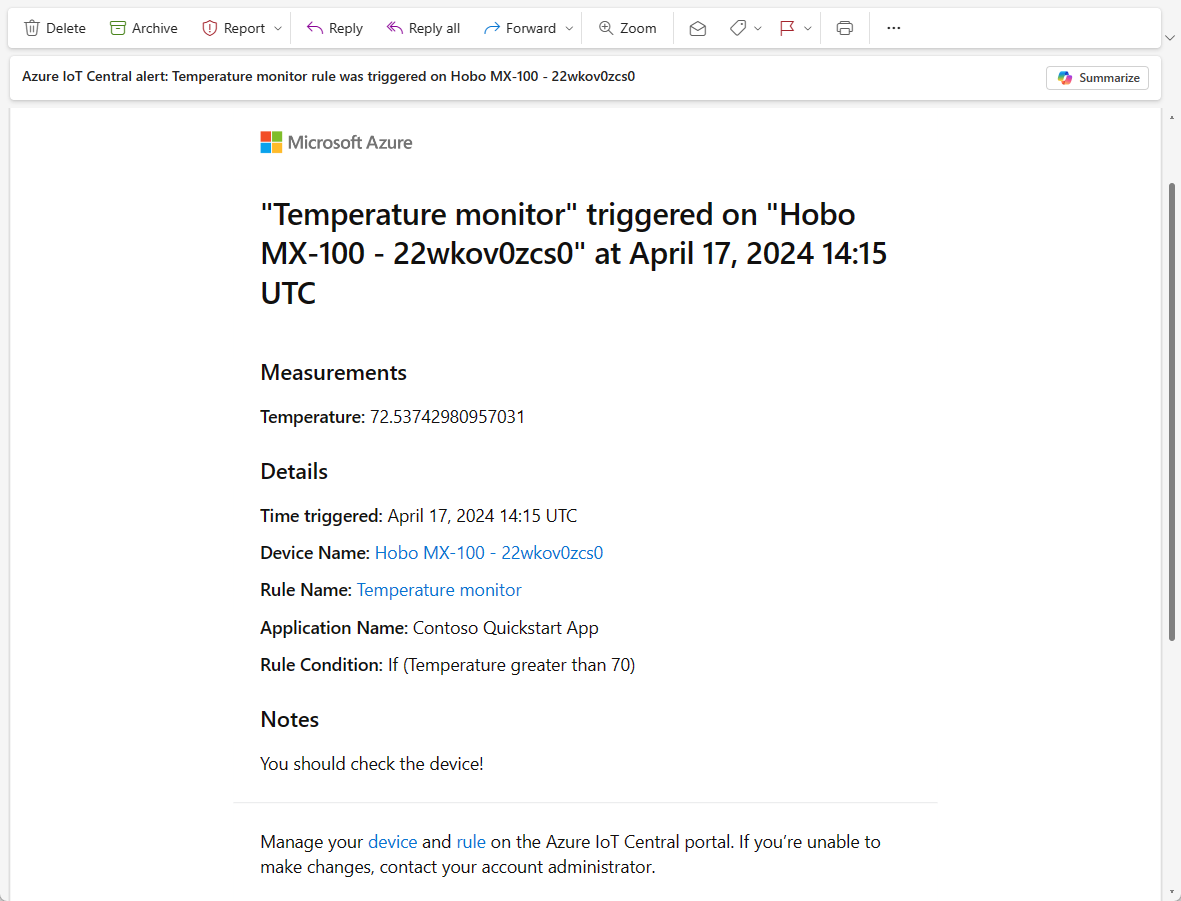
Task: Open the flag options dropdown arrow
Action: coord(808,28)
